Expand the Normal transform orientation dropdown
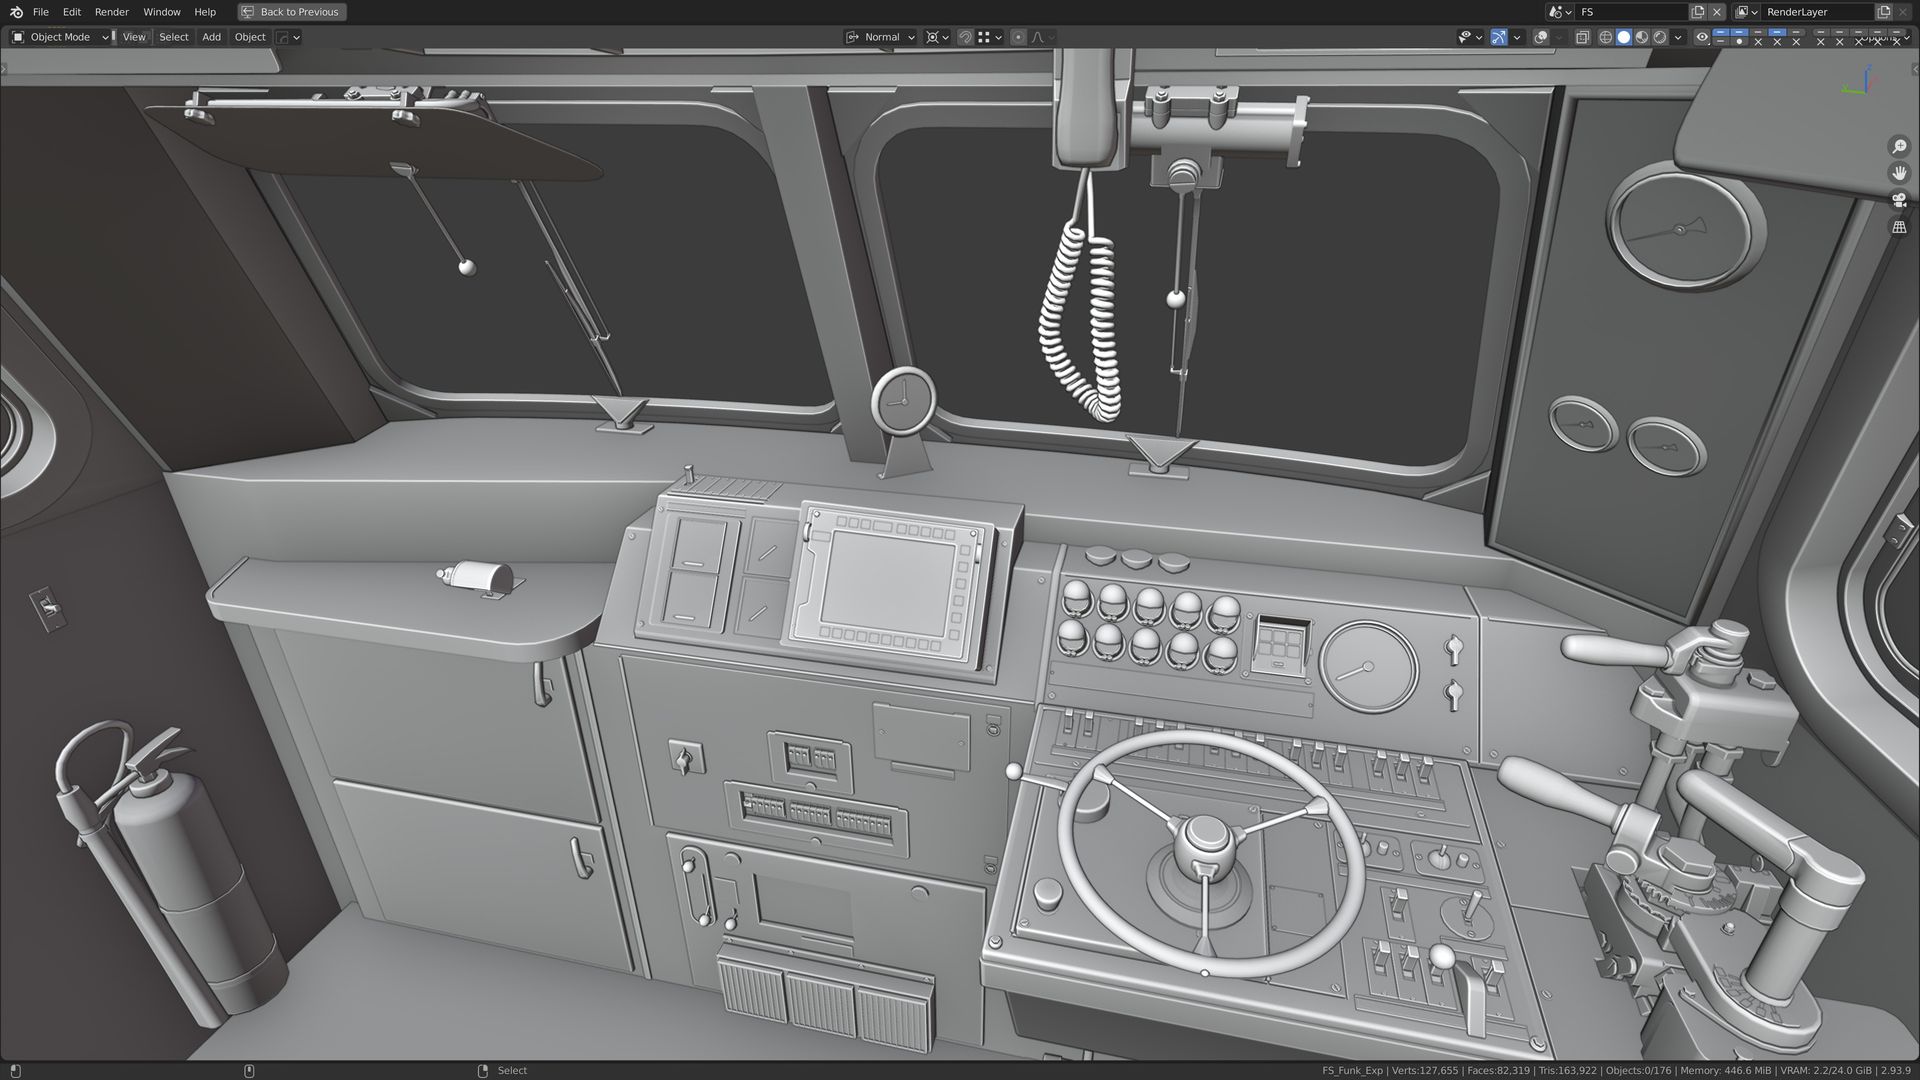The image size is (1920, 1080). coord(881,37)
